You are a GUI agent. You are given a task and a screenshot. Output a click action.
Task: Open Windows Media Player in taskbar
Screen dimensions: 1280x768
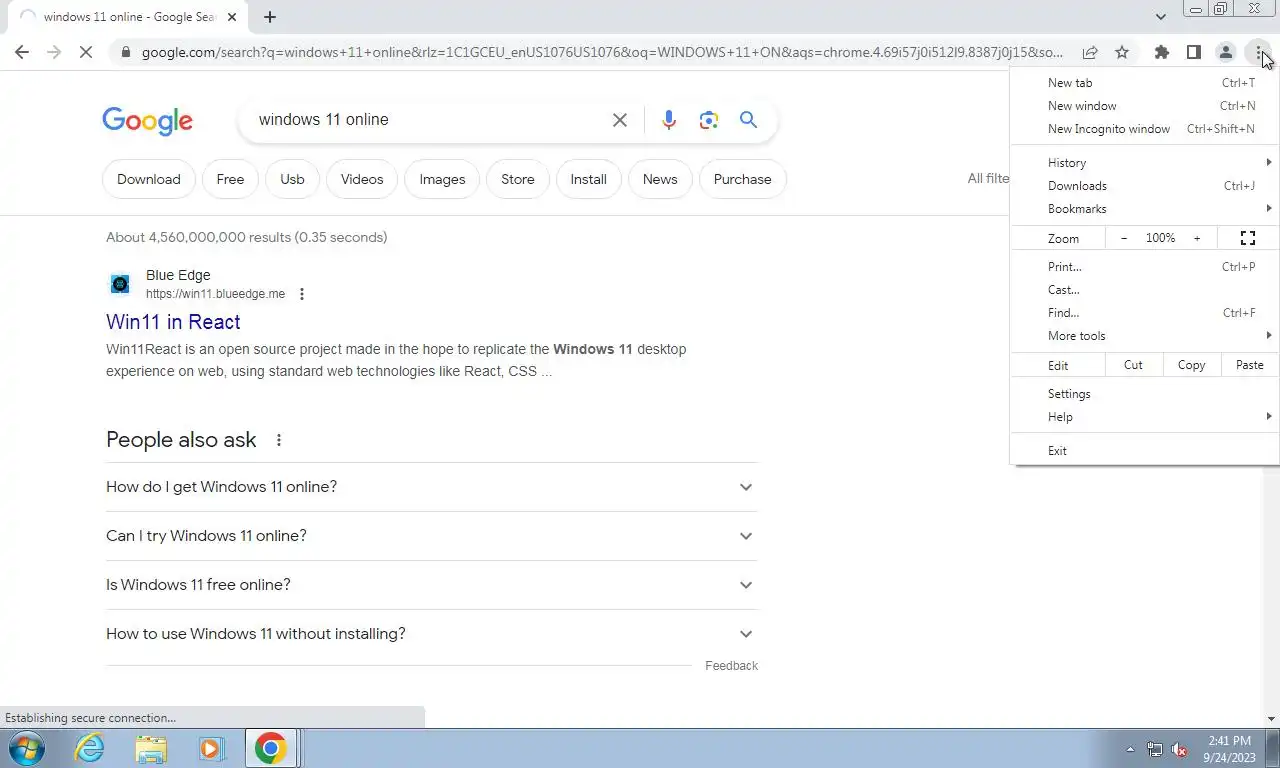tap(211, 748)
